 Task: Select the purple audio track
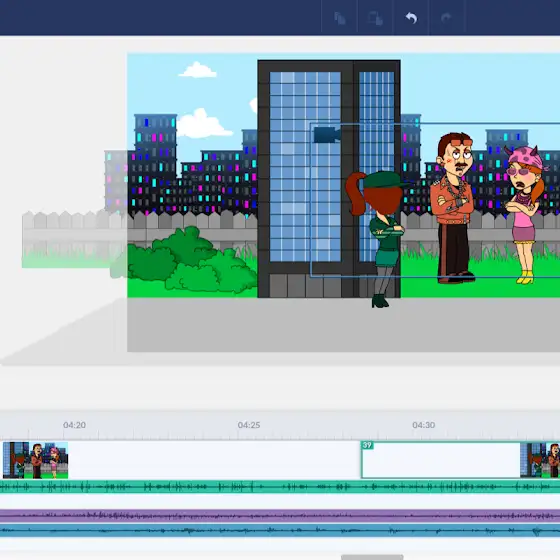pos(280,516)
